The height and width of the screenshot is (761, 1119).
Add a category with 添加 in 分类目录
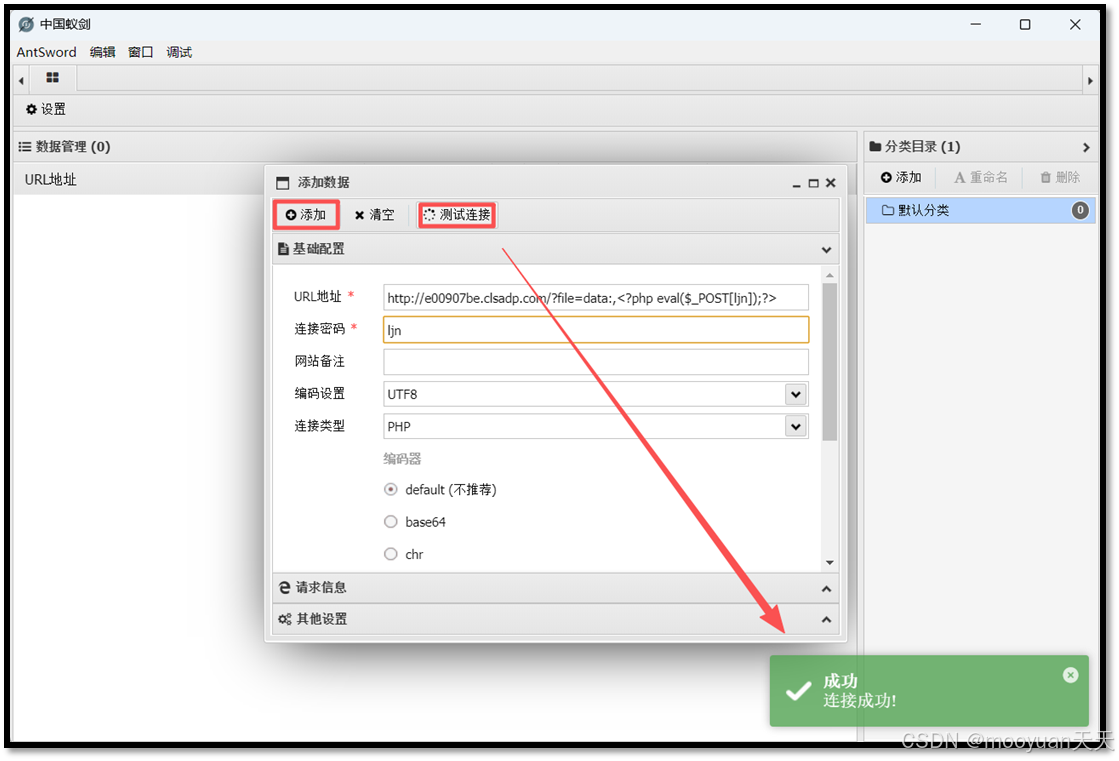[x=901, y=177]
